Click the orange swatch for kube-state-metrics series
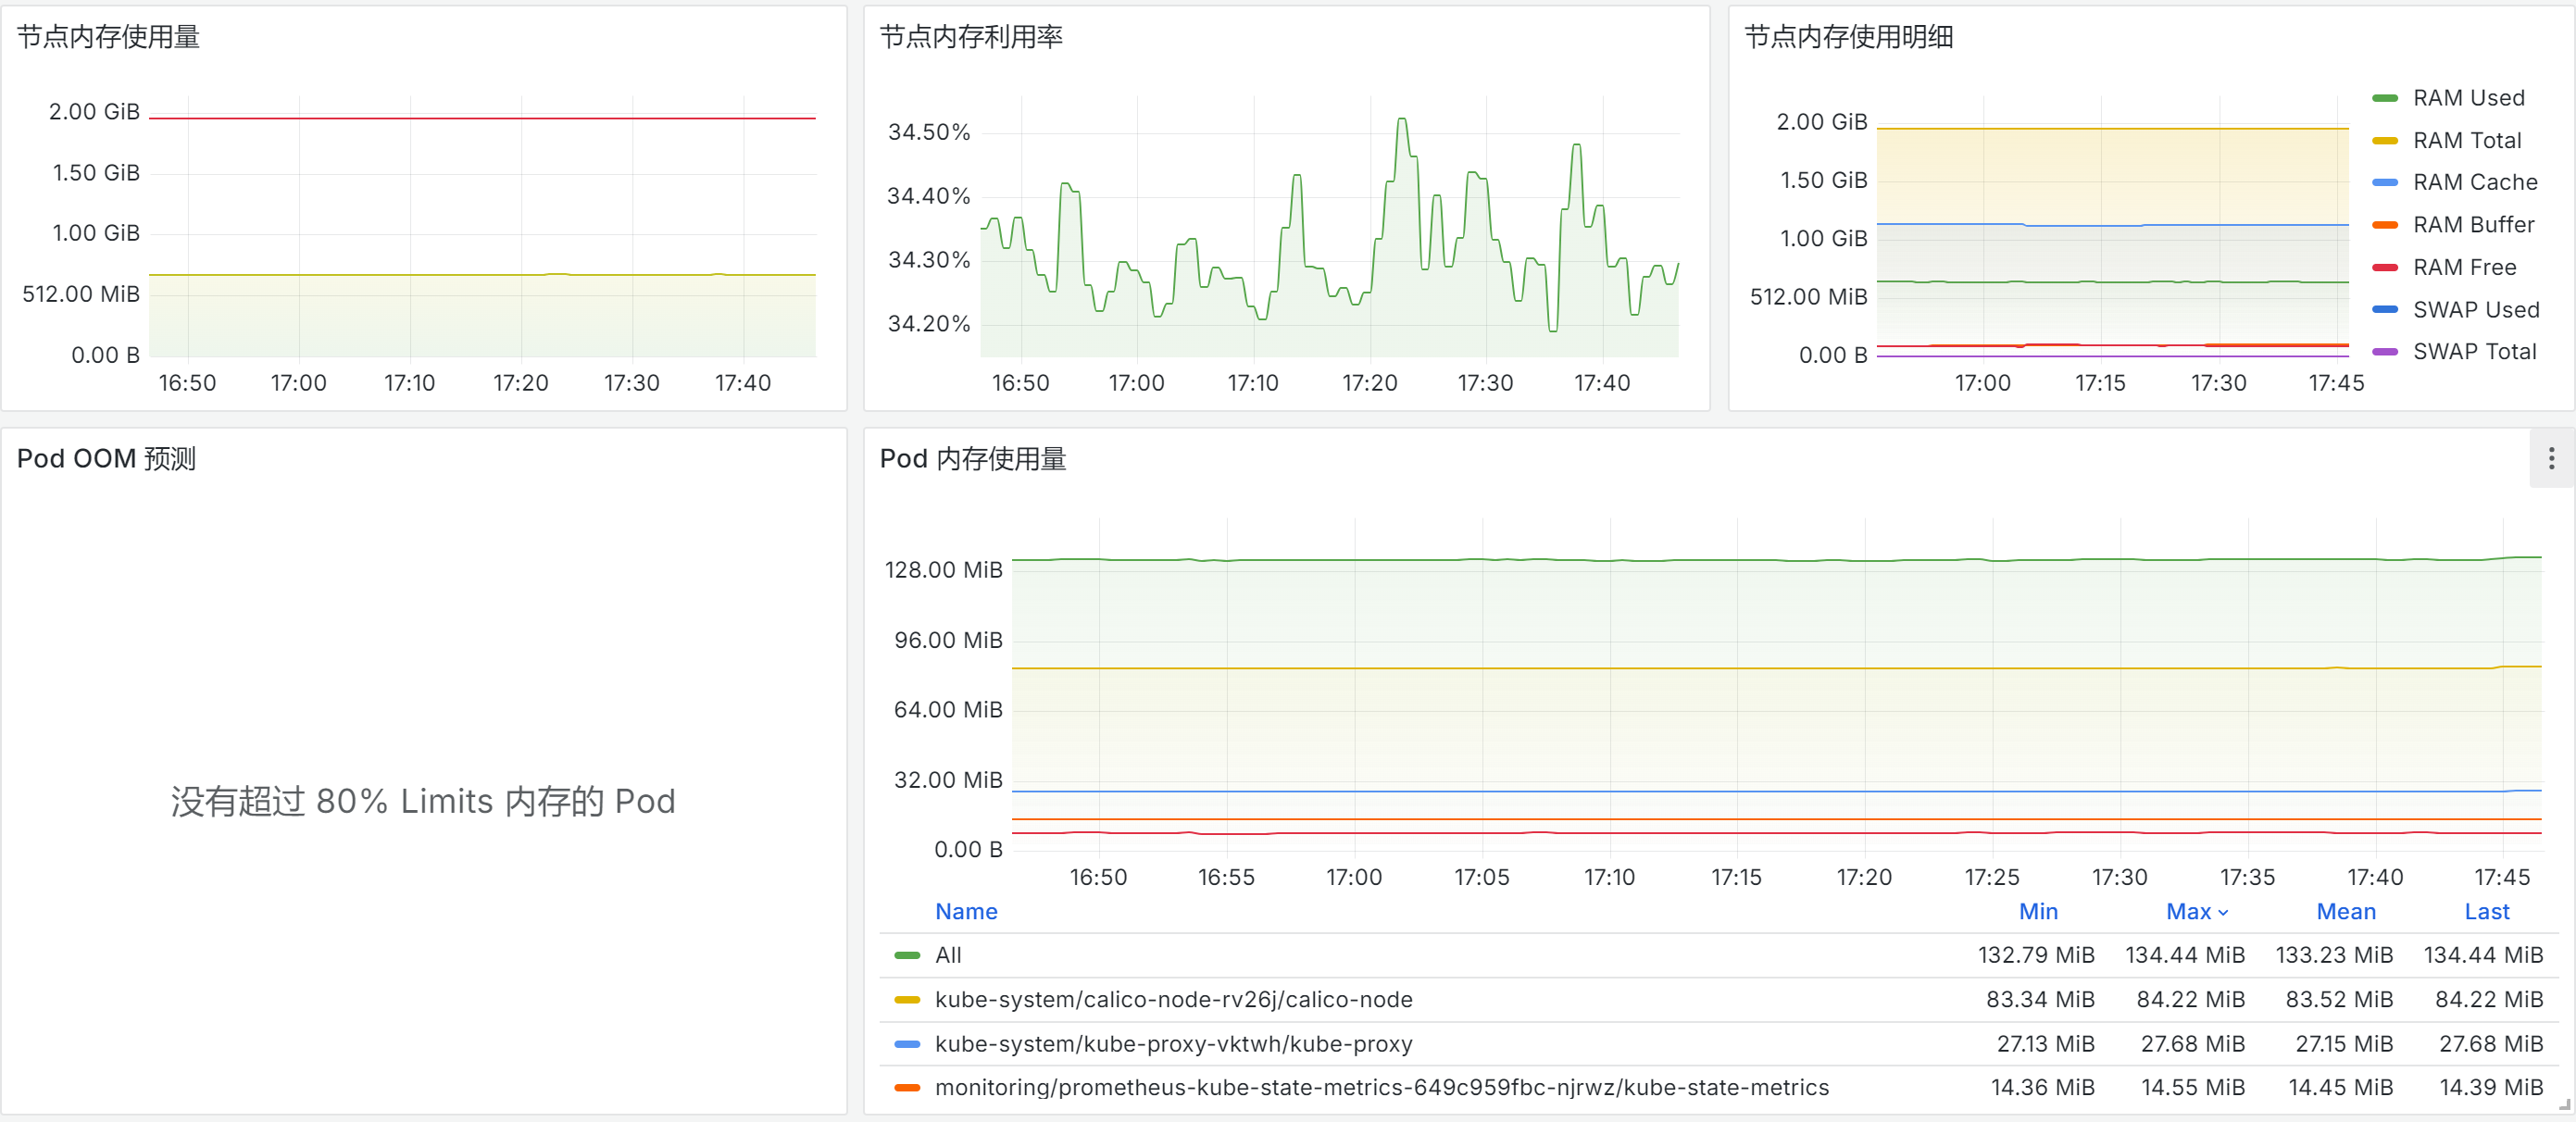Image resolution: width=2576 pixels, height=1122 pixels. pyautogui.click(x=907, y=1088)
